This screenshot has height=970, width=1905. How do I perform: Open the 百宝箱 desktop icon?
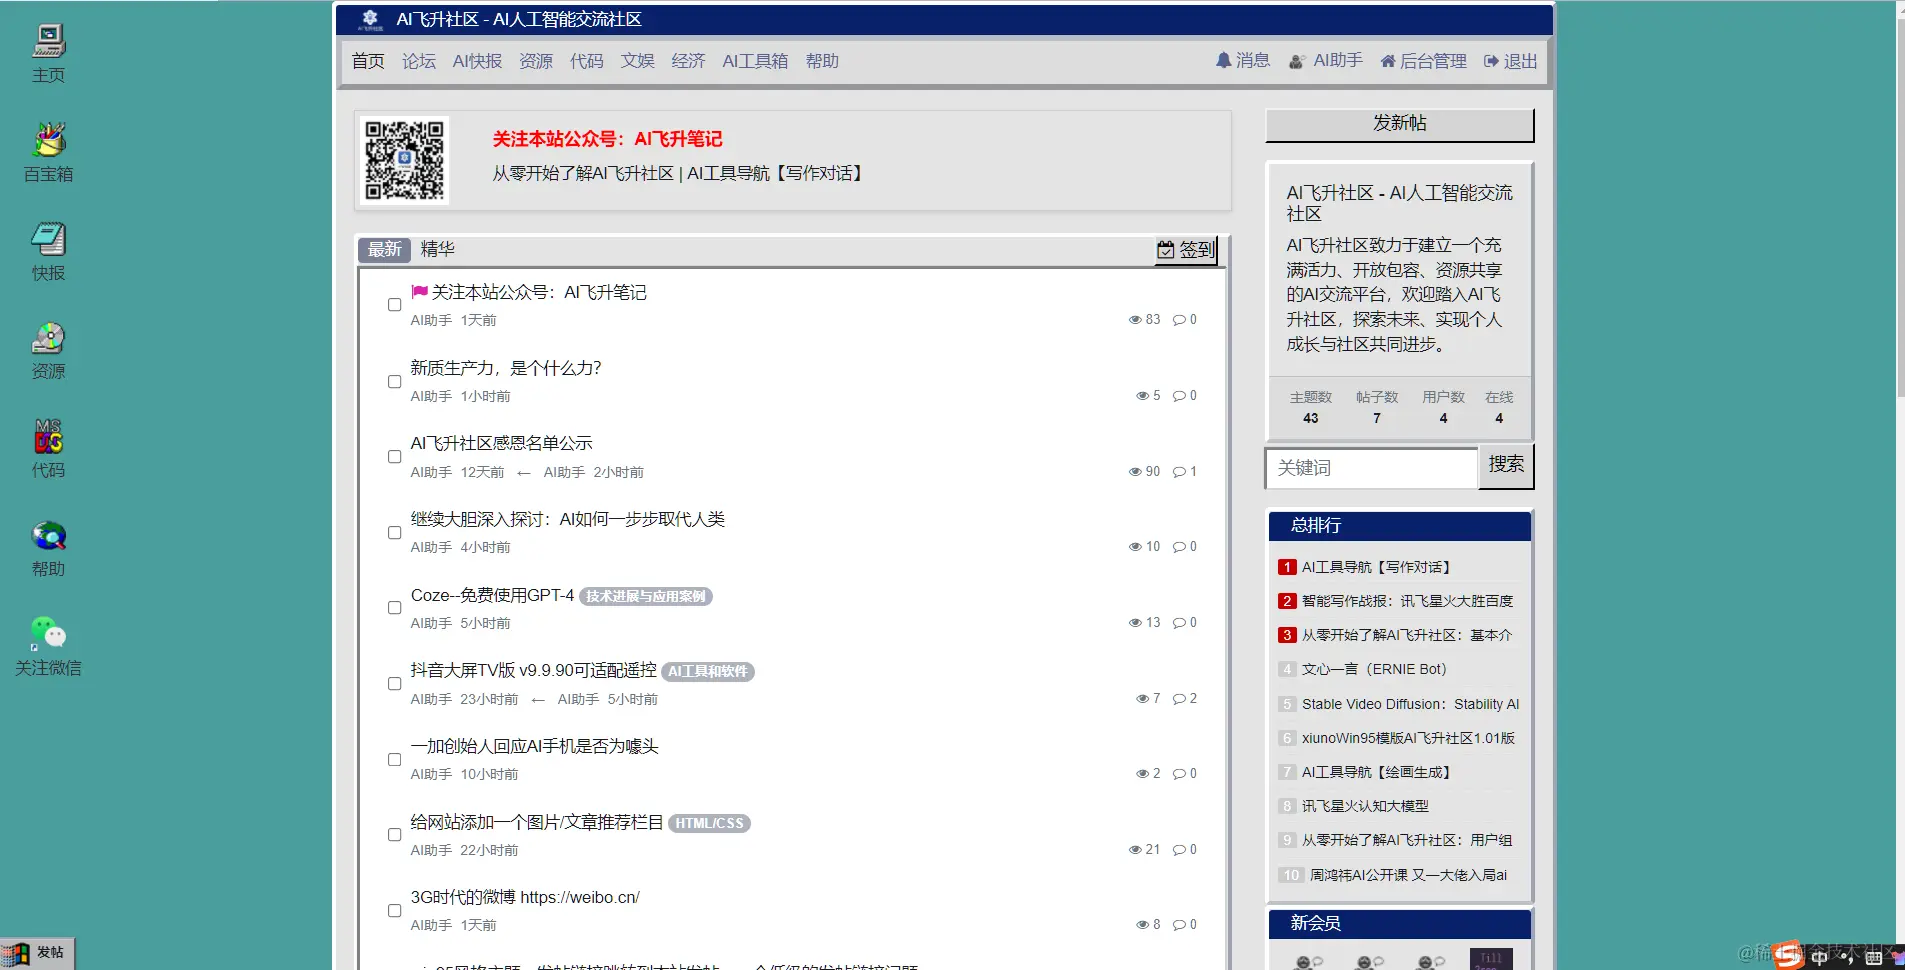click(48, 152)
